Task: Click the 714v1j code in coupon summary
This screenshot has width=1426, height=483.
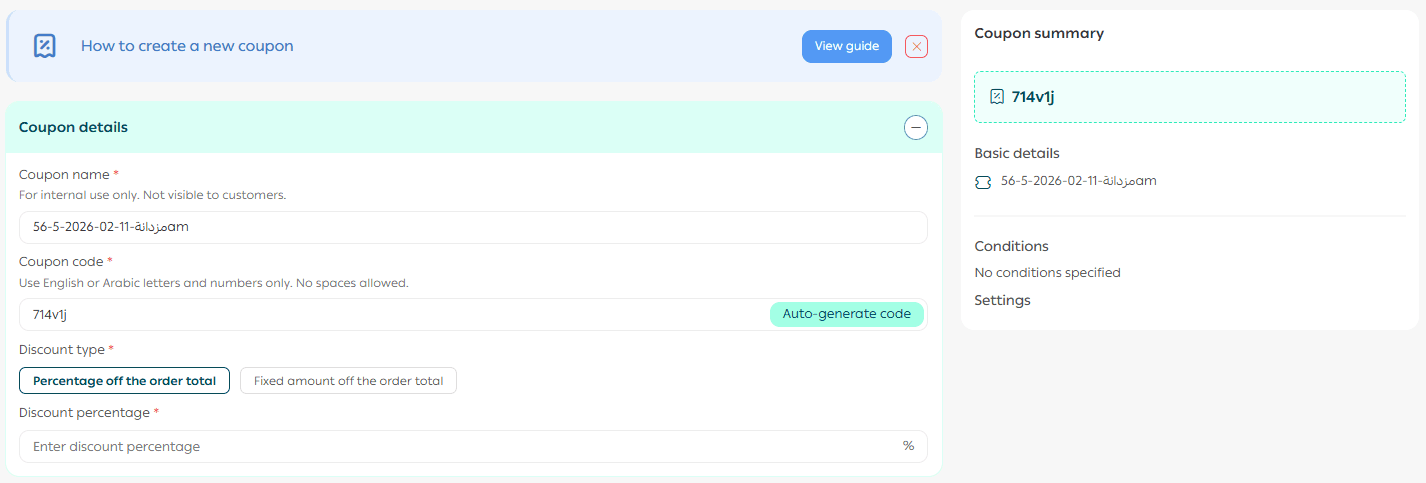Action: pos(1033,97)
